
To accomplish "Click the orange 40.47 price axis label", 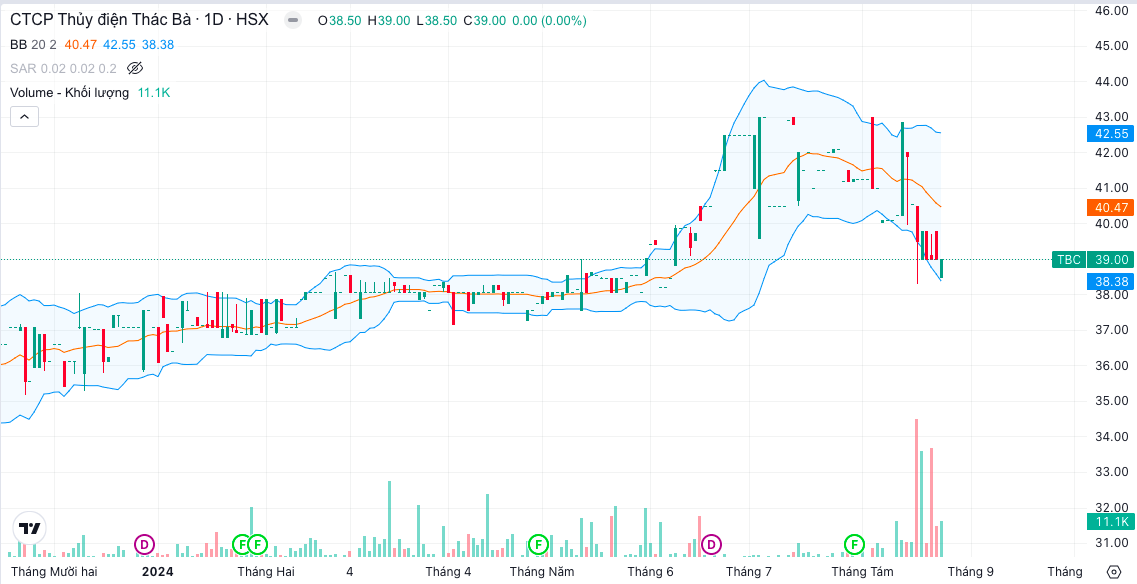I will tap(1109, 207).
